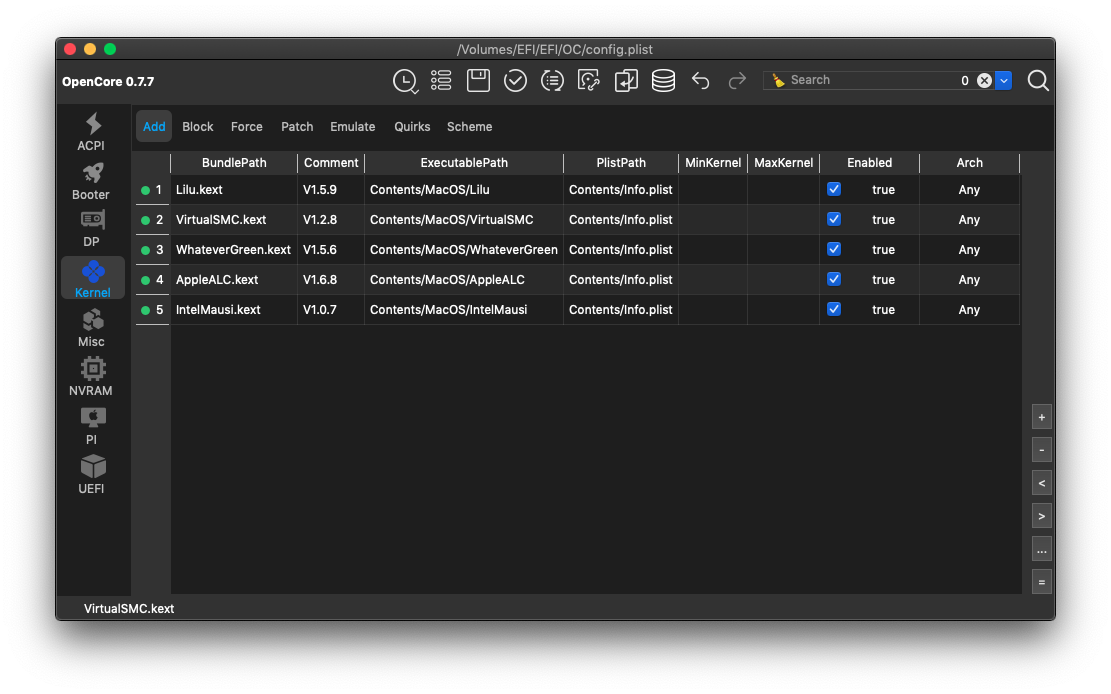
Task: Open the UEFI section
Action: click(x=91, y=474)
